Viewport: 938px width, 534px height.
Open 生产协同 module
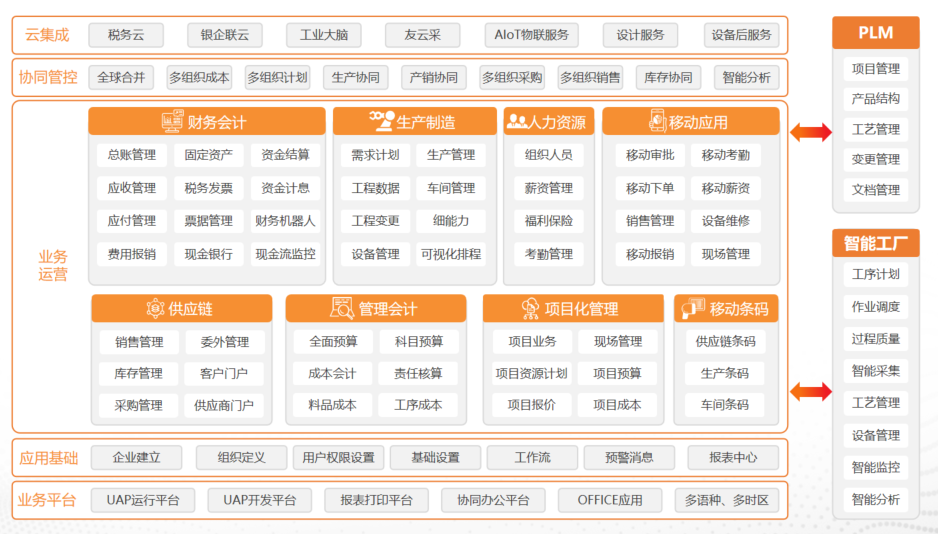pyautogui.click(x=355, y=78)
